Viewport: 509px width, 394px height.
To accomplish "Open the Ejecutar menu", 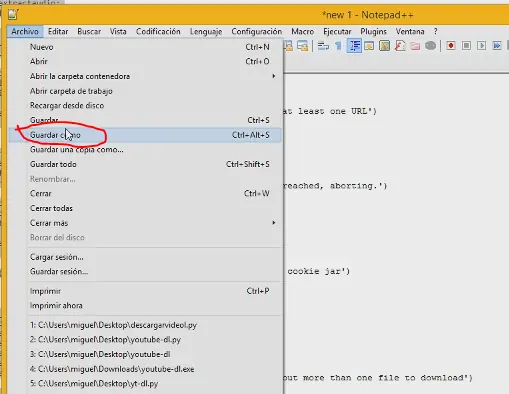I will point(337,32).
